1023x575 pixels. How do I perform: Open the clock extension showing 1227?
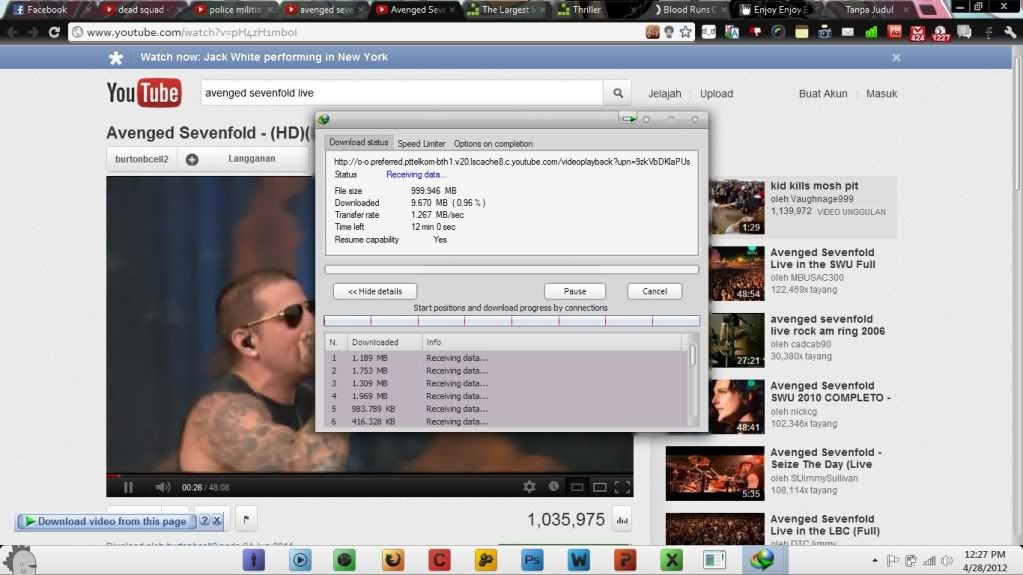tap(941, 33)
